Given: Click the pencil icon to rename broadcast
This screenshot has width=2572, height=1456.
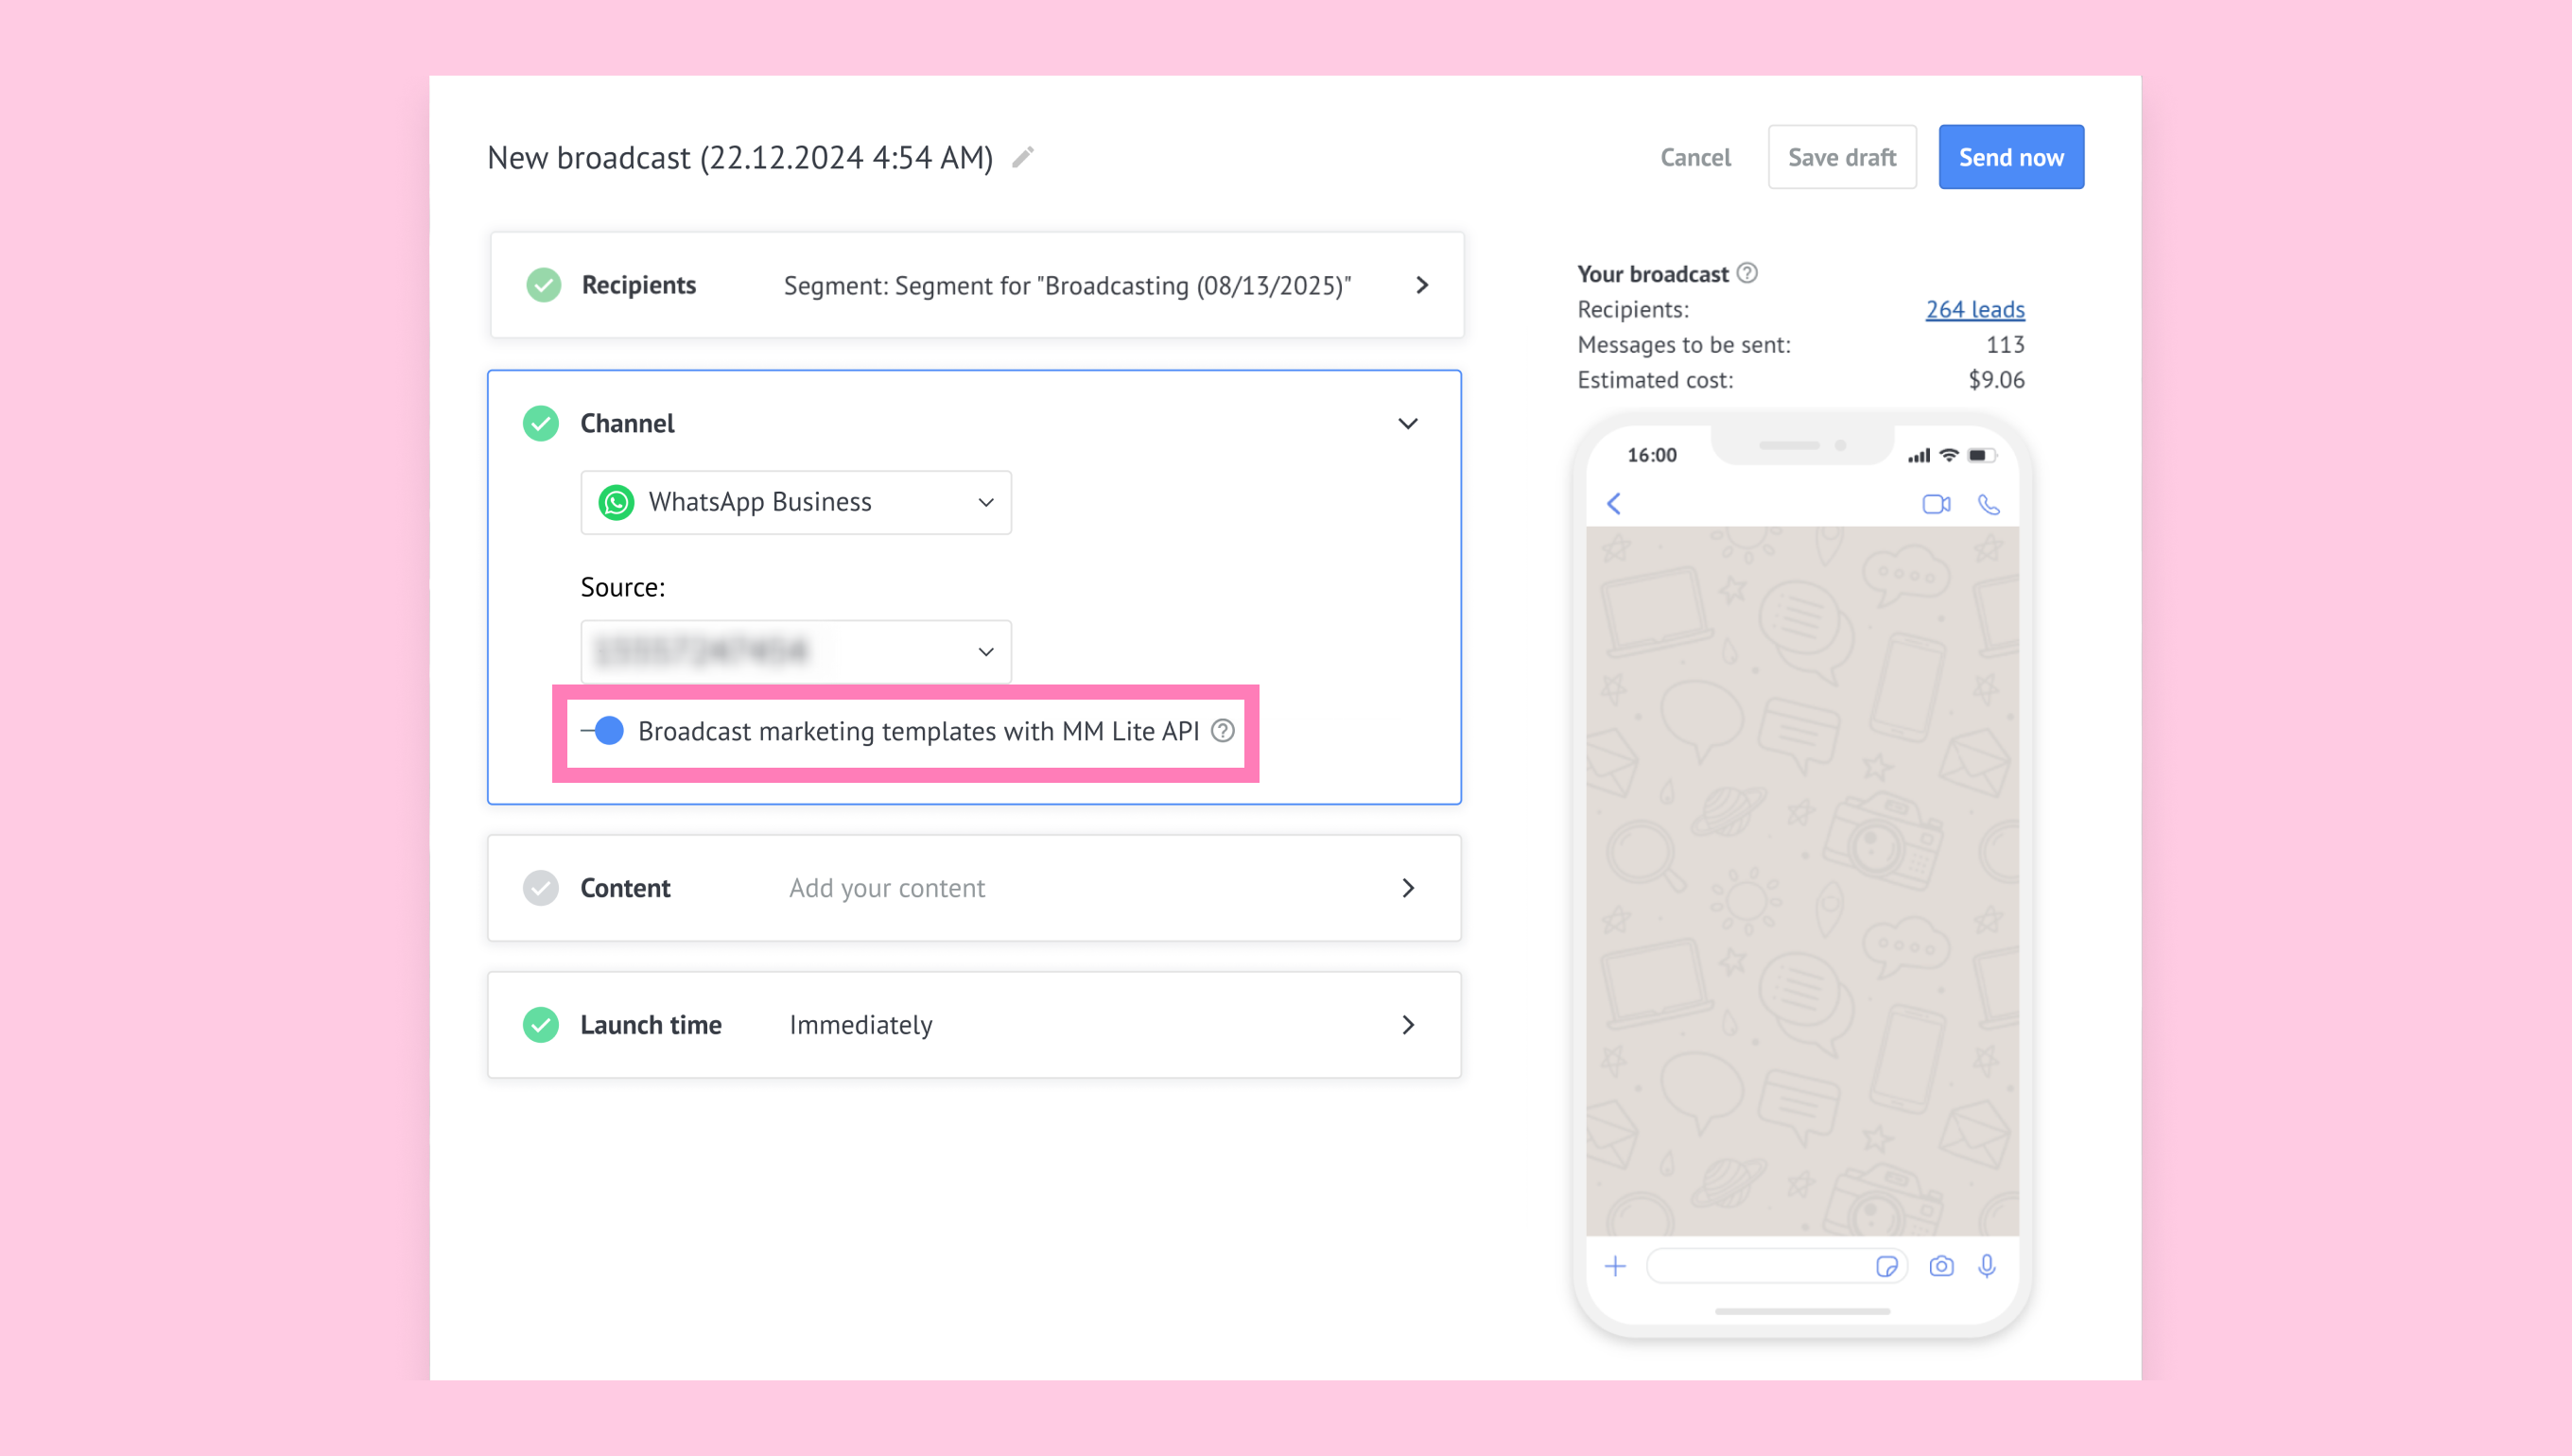Looking at the screenshot, I should tap(1022, 157).
